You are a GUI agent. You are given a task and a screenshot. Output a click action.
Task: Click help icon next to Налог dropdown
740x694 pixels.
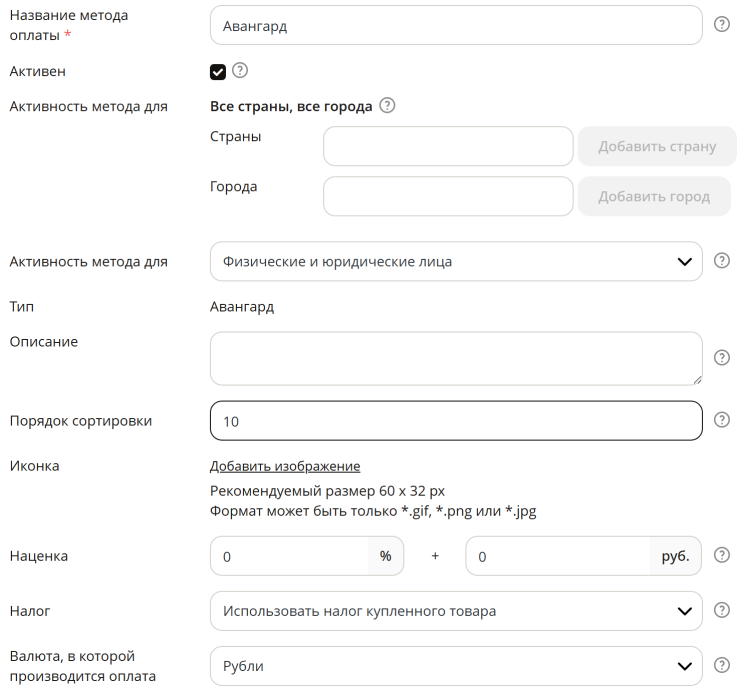pyautogui.click(x=722, y=610)
